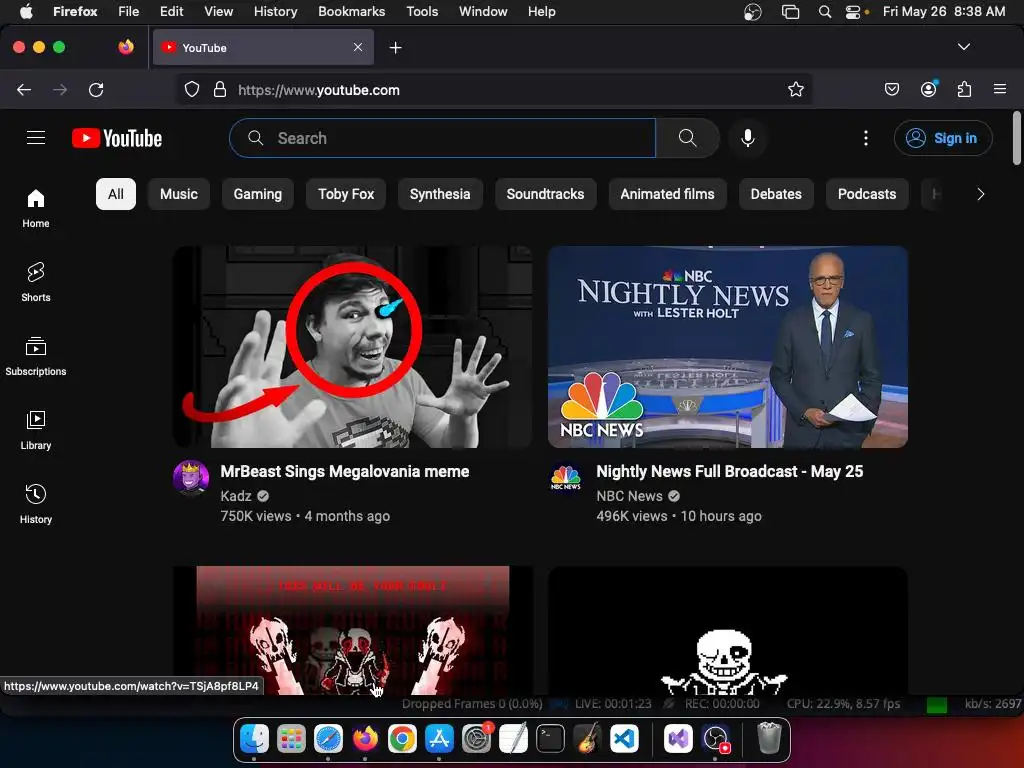Image resolution: width=1024 pixels, height=768 pixels.
Task: Open Pocket save icon in toolbar
Action: tap(892, 89)
